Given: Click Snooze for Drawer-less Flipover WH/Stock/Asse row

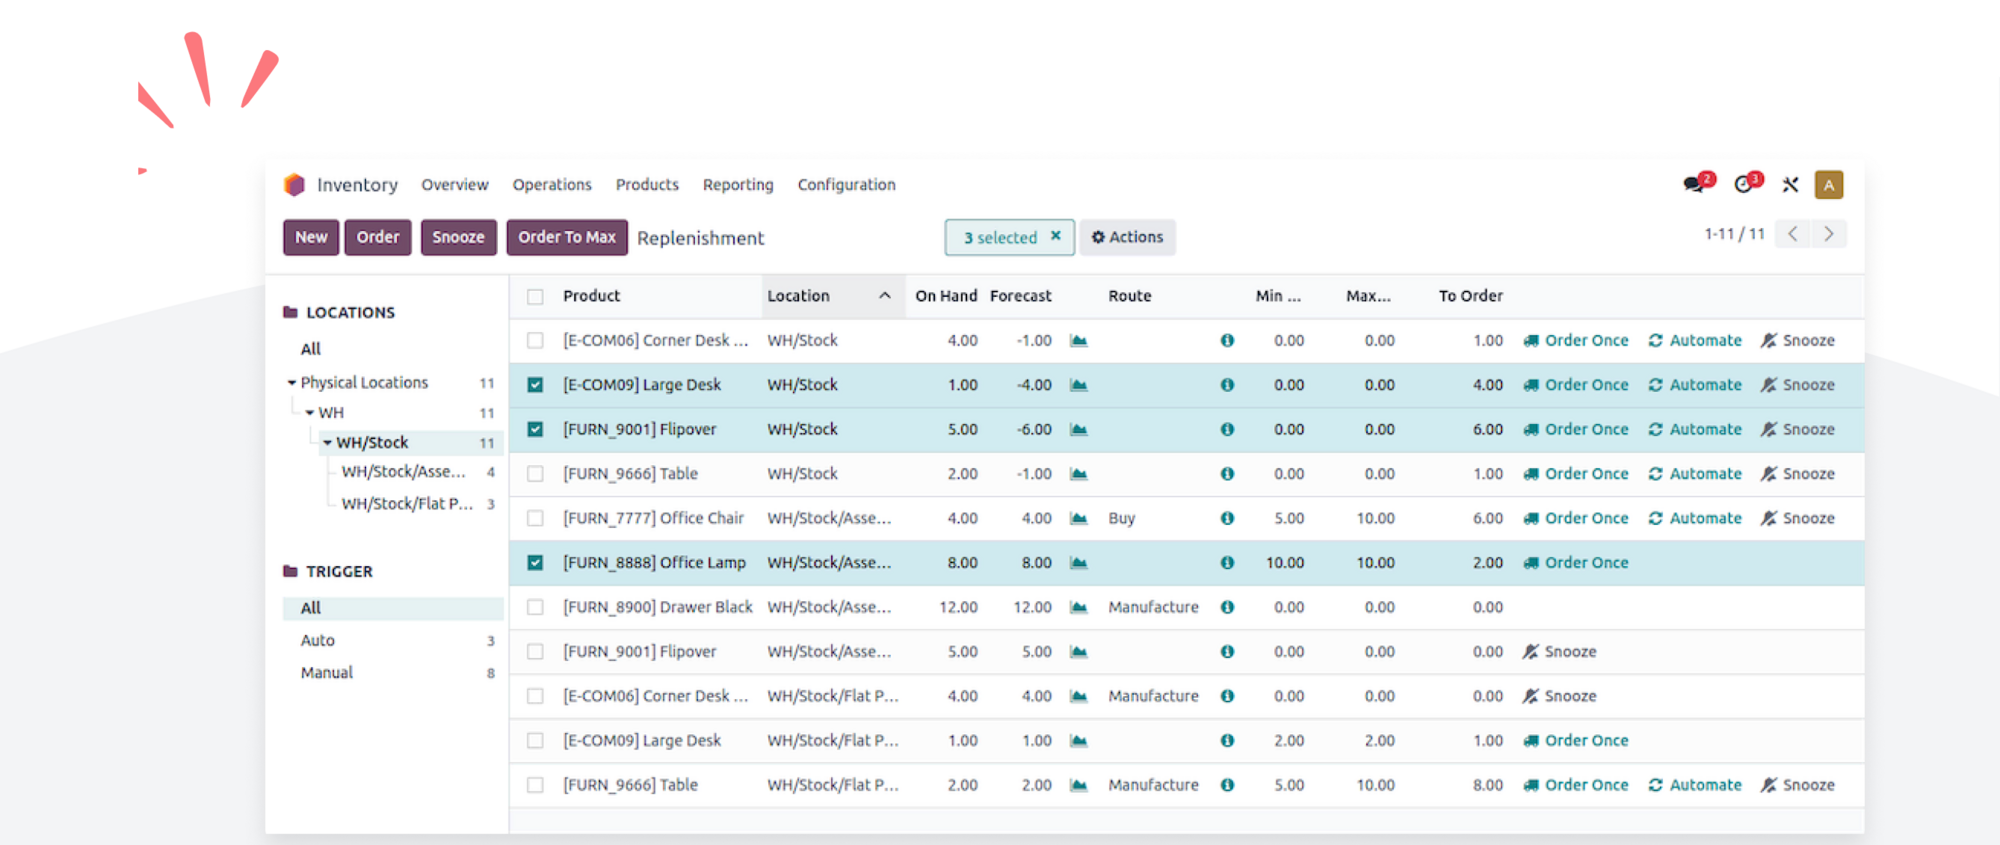Looking at the screenshot, I should (1560, 652).
